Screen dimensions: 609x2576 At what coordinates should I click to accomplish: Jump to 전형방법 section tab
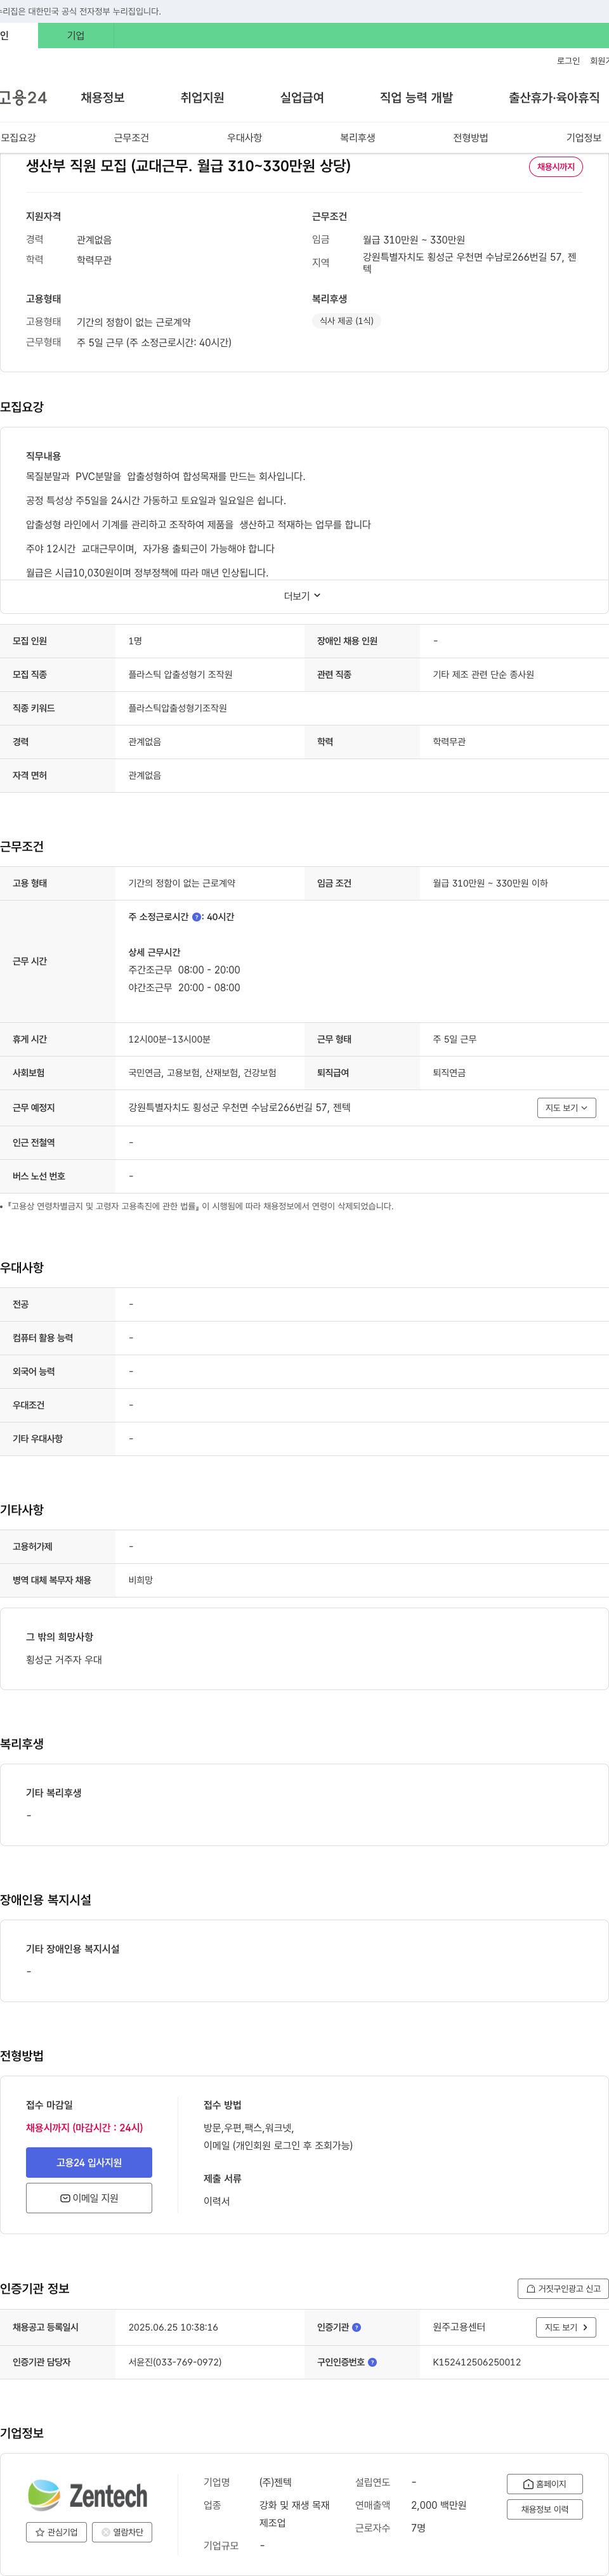(x=470, y=138)
